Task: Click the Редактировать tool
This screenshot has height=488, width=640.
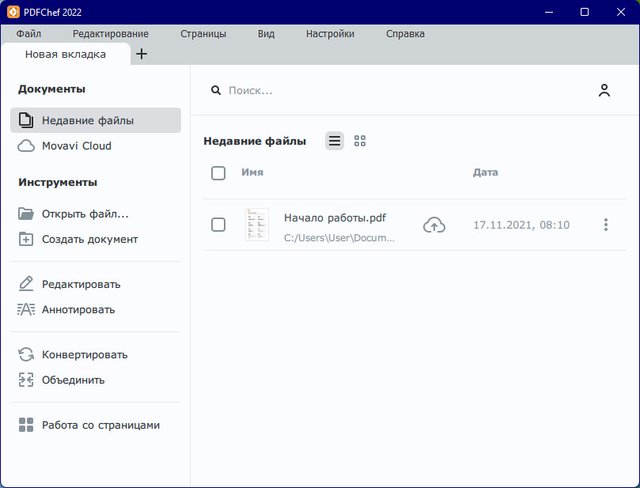Action: [x=80, y=284]
